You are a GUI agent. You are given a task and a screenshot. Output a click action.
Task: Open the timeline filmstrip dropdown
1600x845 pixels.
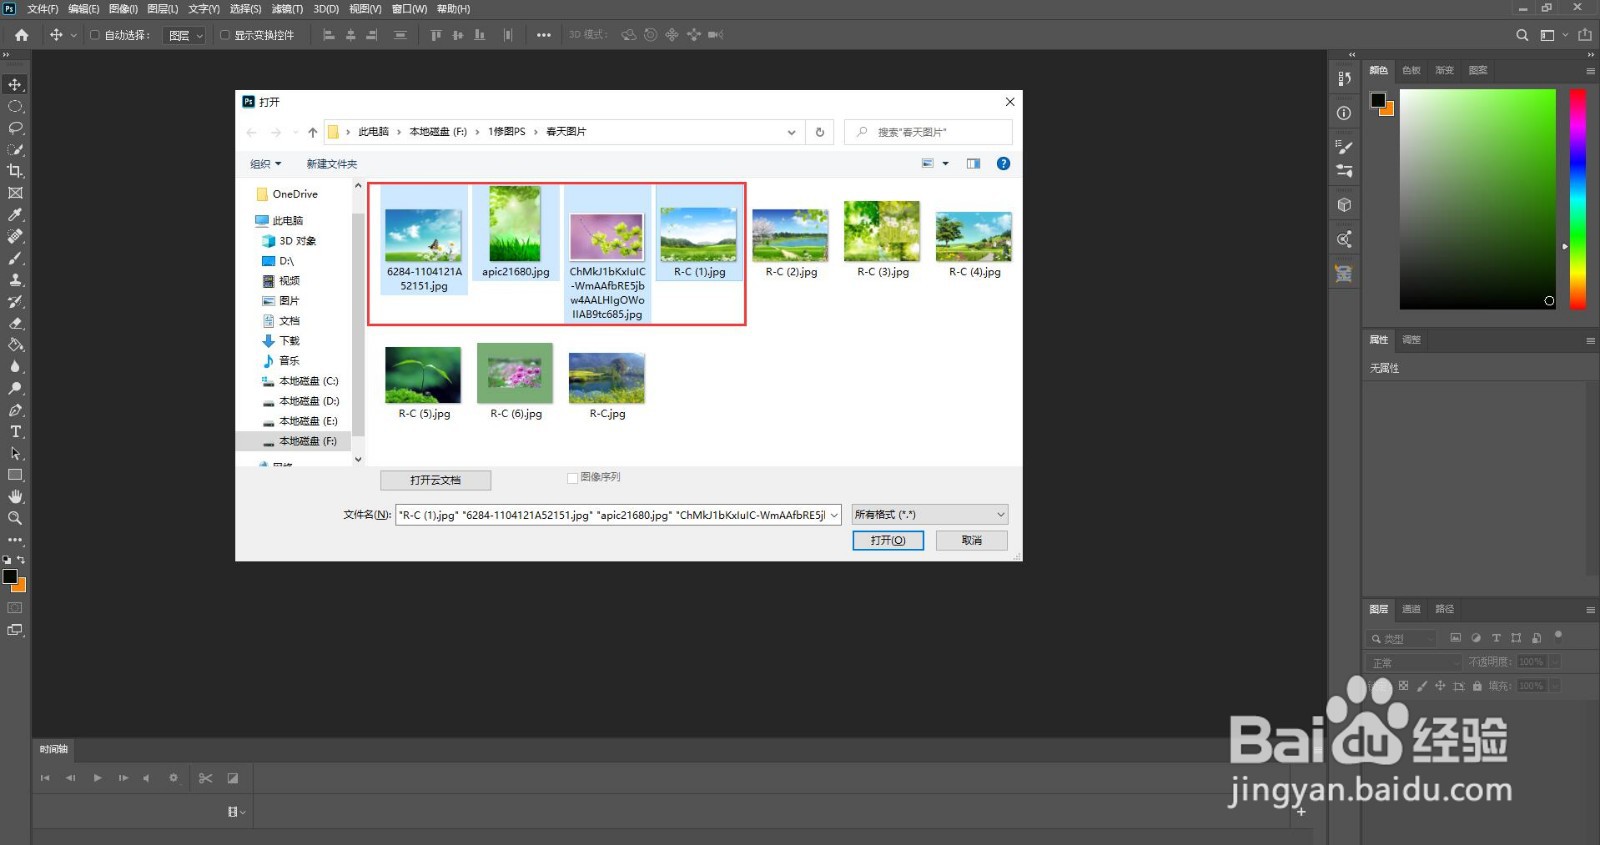[236, 812]
